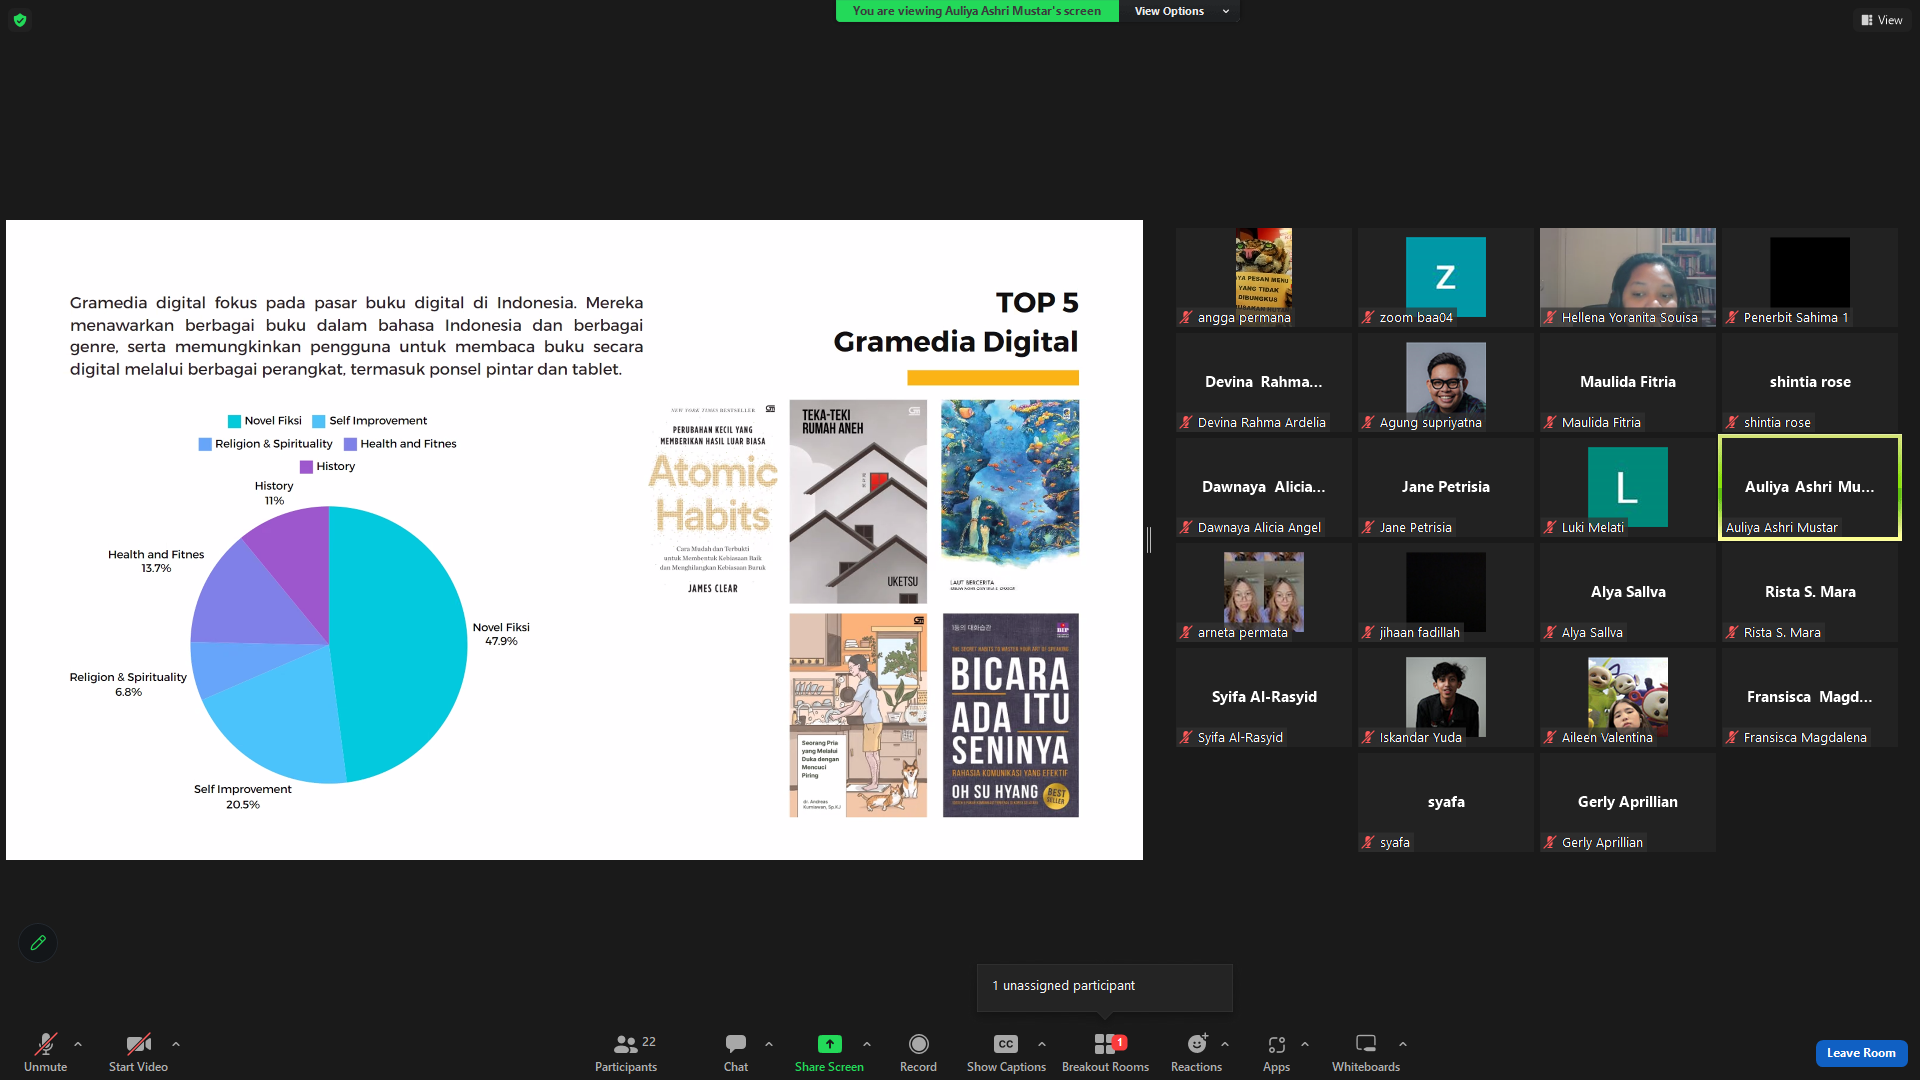Image resolution: width=1920 pixels, height=1080 pixels.
Task: Click the muted mic icon for Rista S. Mara
Action: [x=1732, y=633]
